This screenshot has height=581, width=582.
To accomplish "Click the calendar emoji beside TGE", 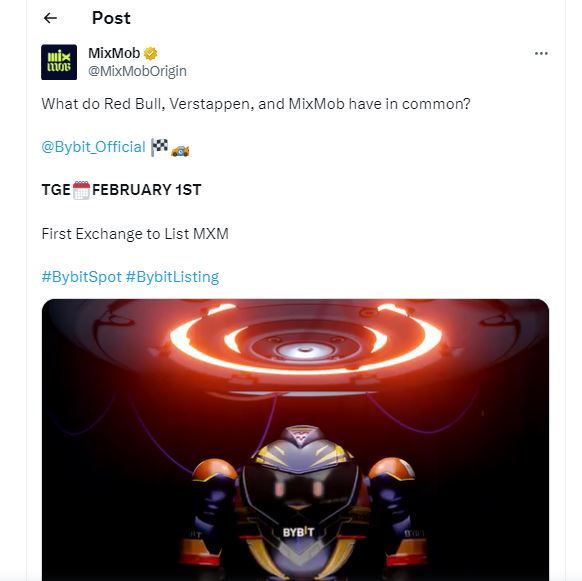I will (x=81, y=190).
